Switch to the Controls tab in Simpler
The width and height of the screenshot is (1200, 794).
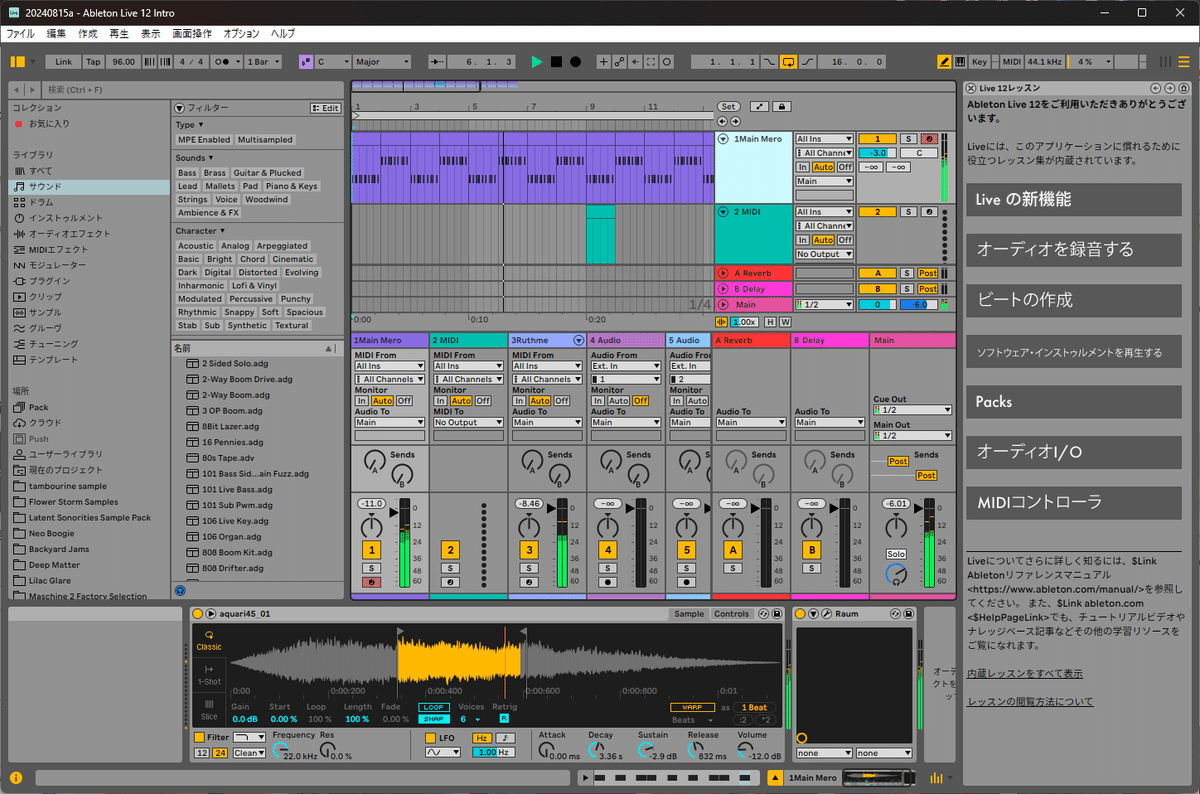[732, 614]
